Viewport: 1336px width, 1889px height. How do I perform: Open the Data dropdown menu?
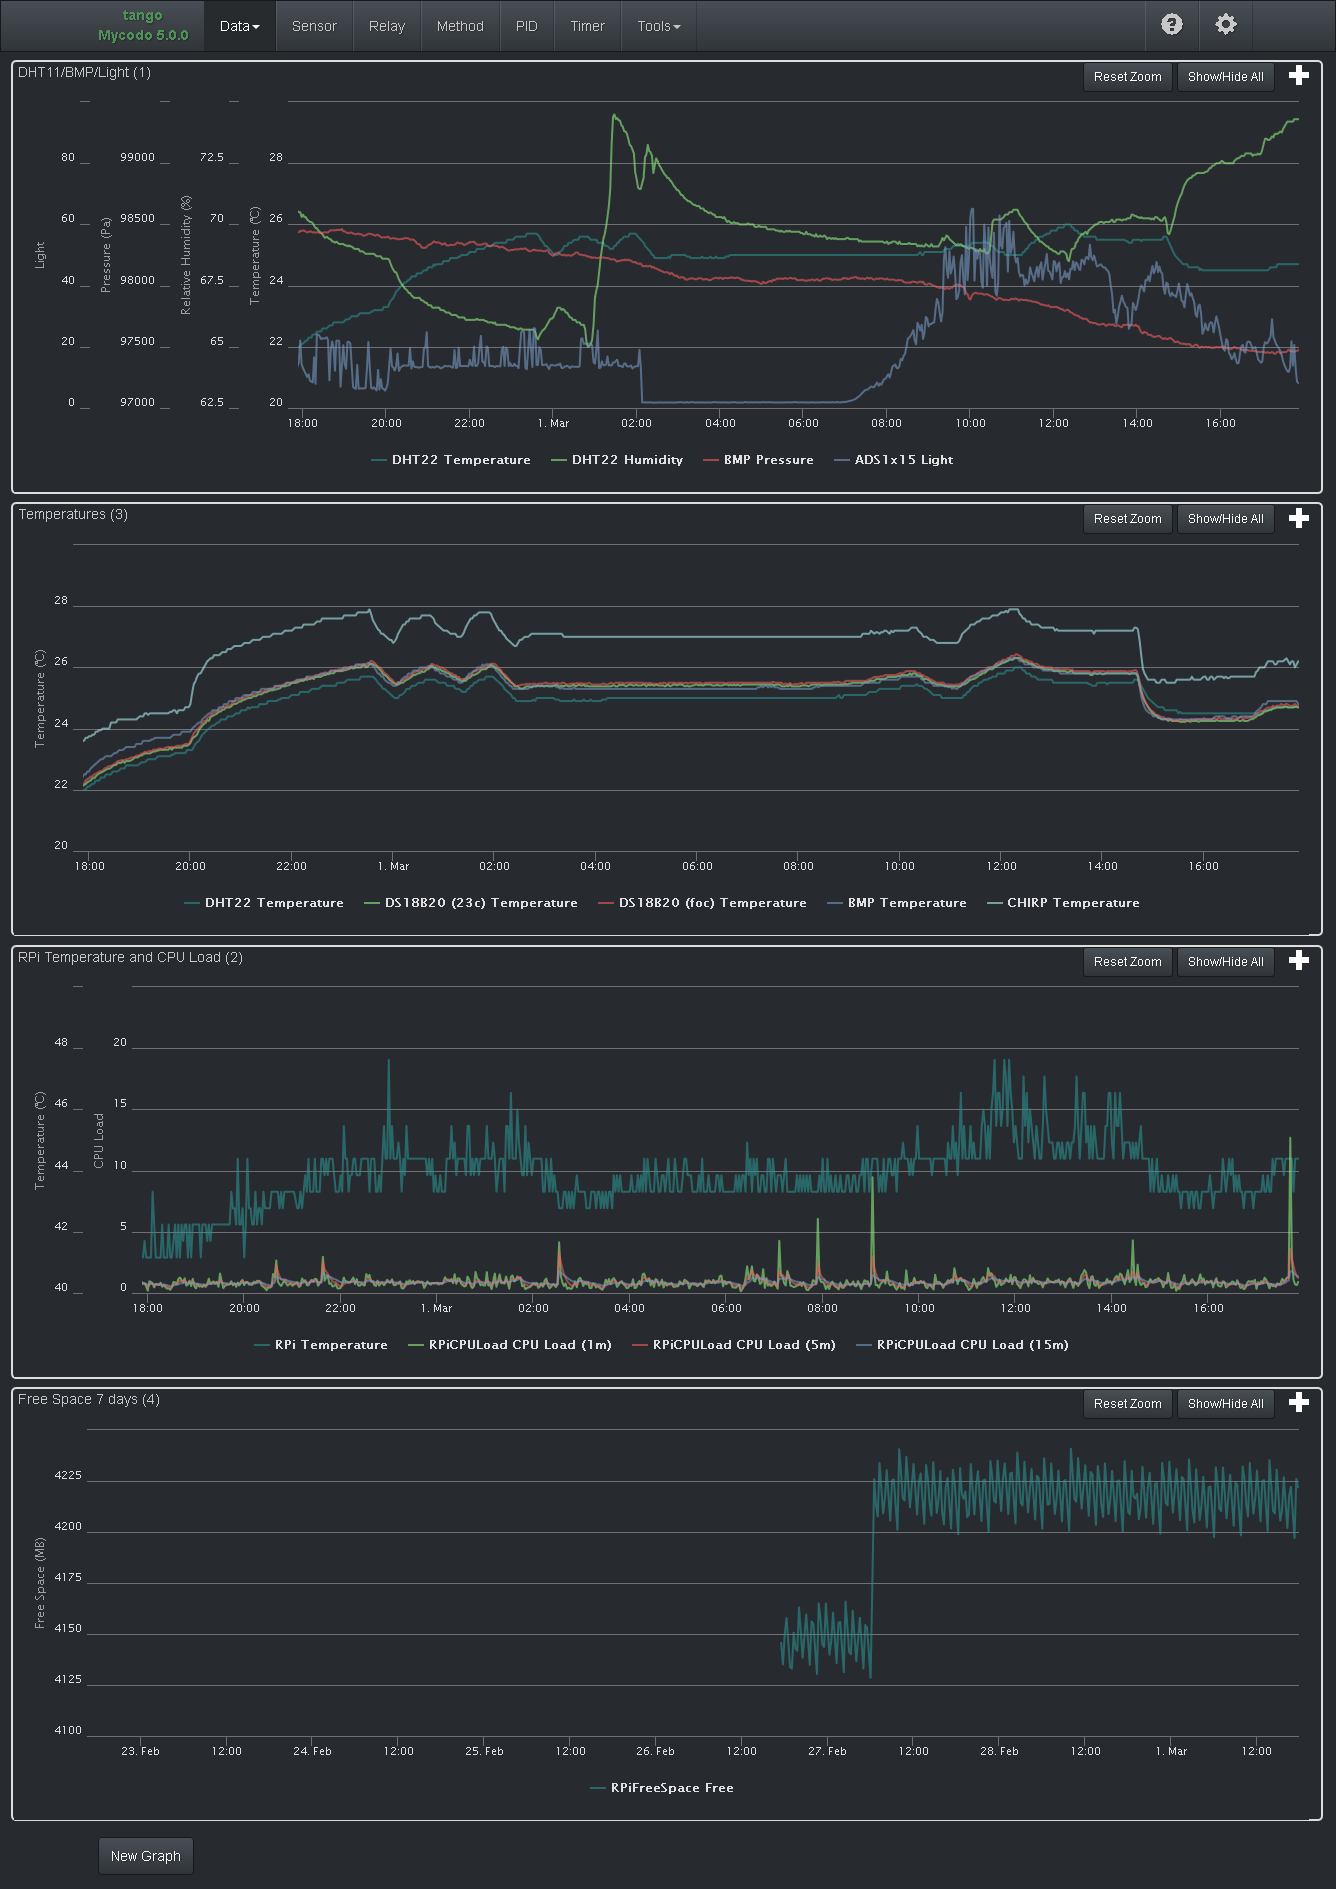pos(240,26)
